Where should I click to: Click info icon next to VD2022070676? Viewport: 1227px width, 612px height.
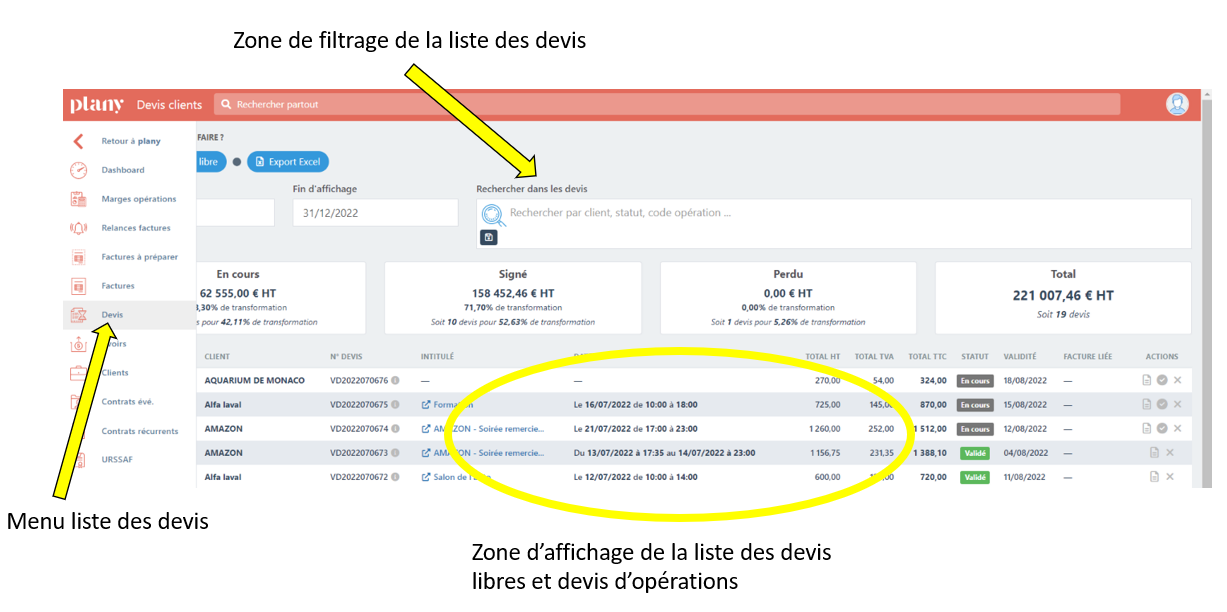coord(395,381)
